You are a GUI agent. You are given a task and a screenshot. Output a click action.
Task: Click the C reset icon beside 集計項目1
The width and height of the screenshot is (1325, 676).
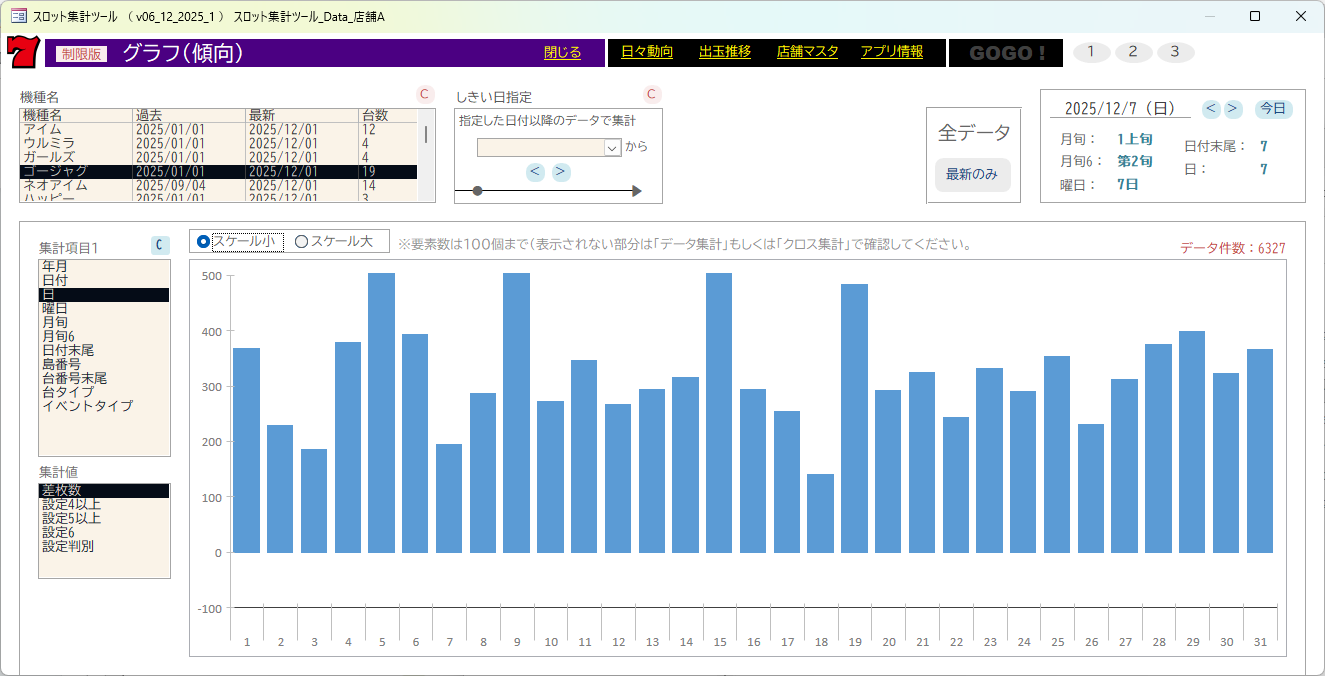pyautogui.click(x=159, y=245)
